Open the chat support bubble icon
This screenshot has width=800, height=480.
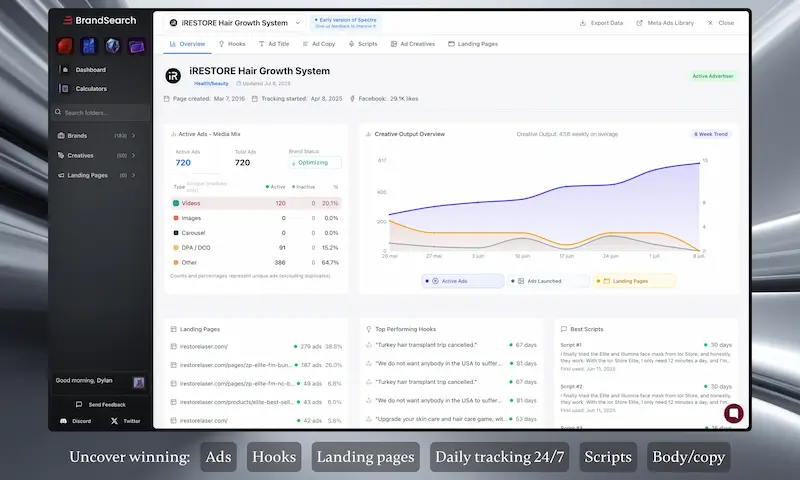(733, 414)
